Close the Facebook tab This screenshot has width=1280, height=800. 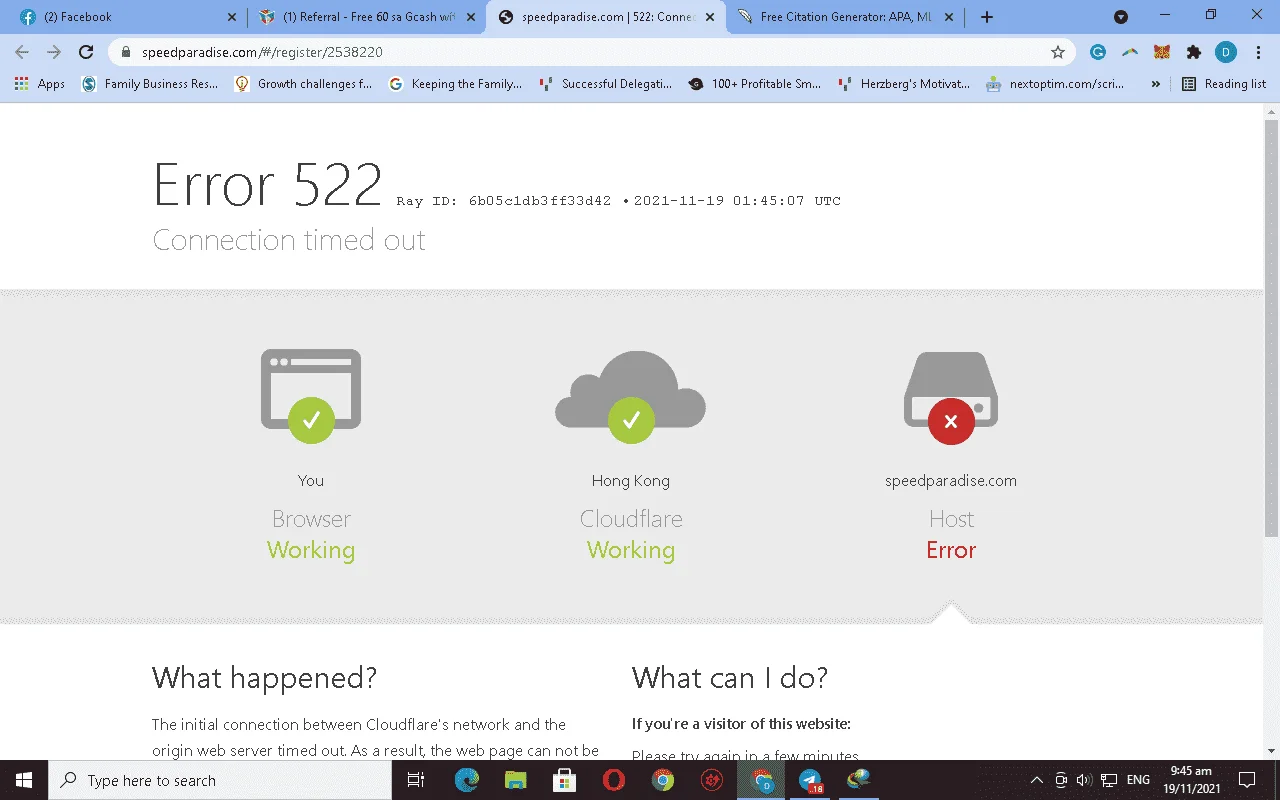click(231, 17)
